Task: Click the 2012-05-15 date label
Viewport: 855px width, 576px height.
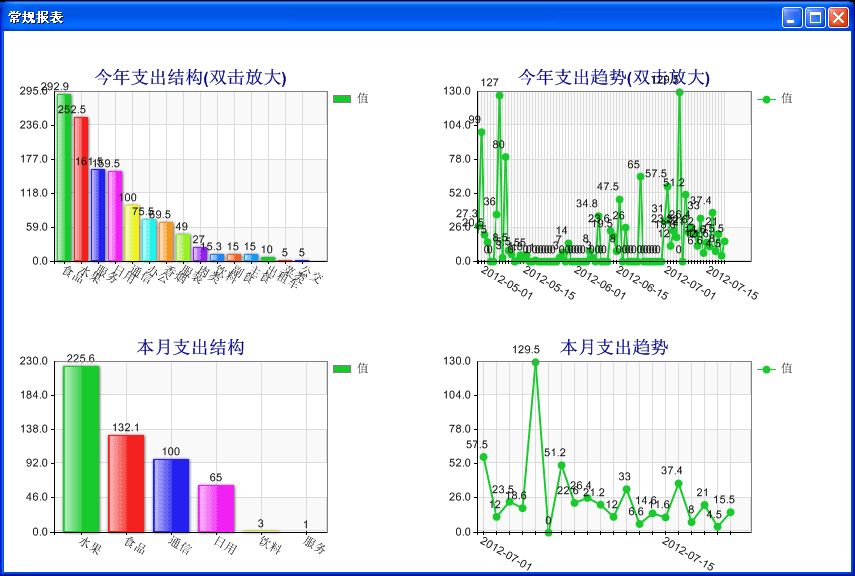Action: pos(549,283)
